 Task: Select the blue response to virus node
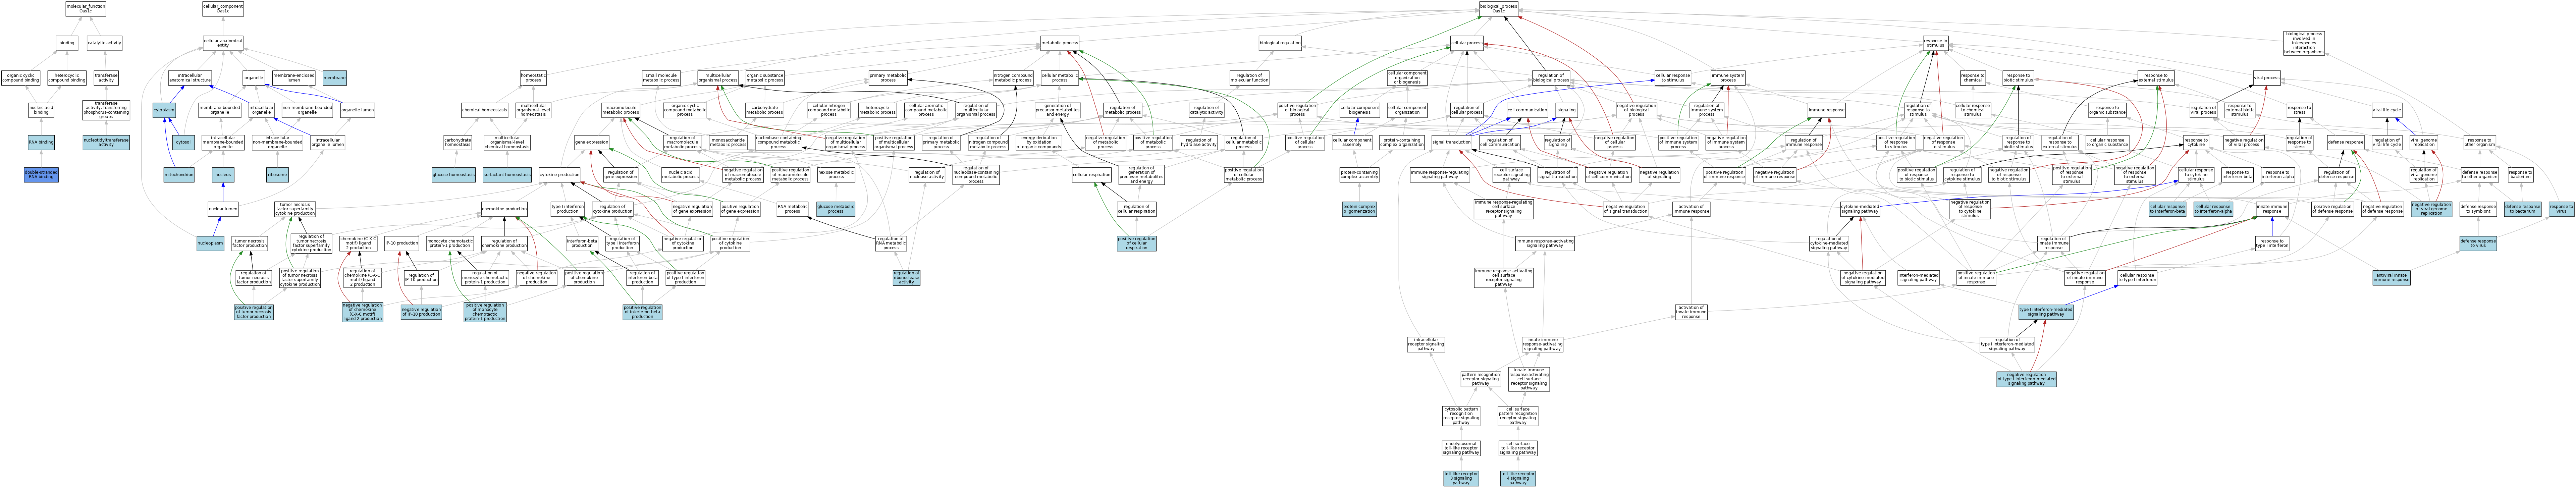coord(2561,209)
